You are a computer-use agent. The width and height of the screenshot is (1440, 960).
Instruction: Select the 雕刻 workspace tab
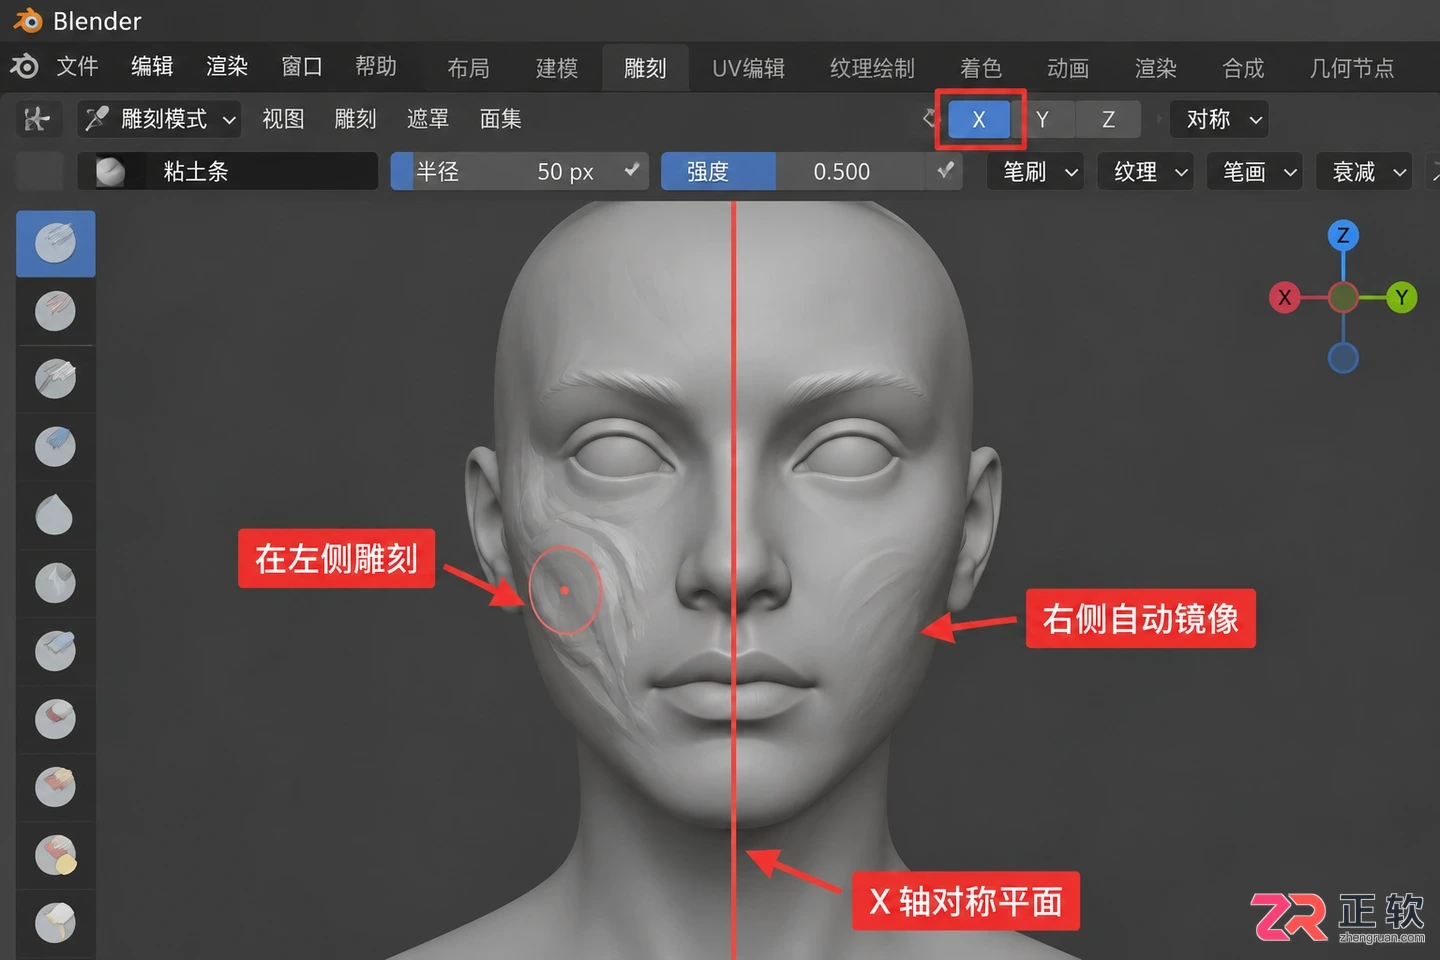pos(645,68)
